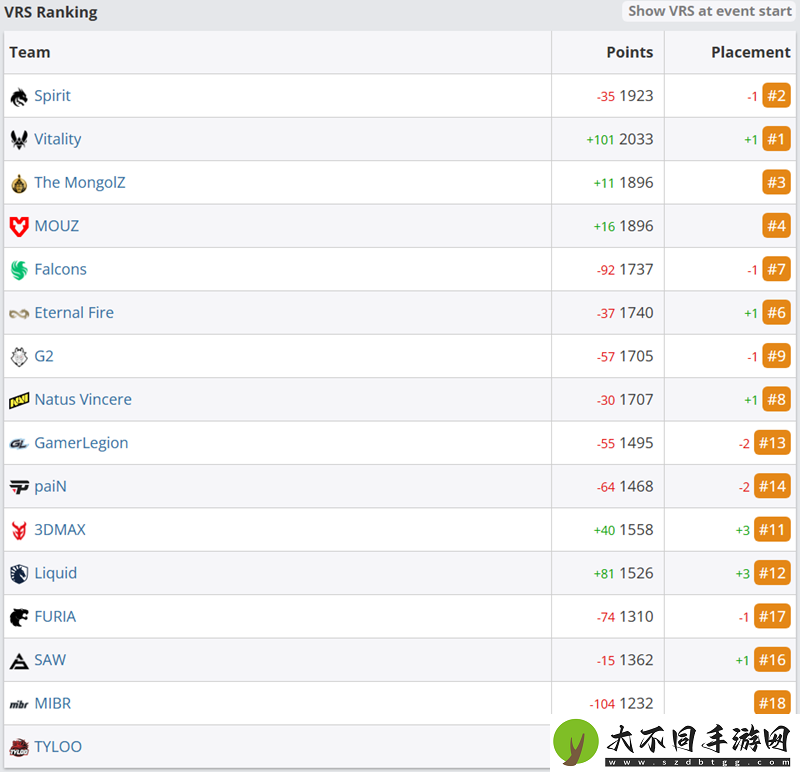Click the Falcons green logo icon
The height and width of the screenshot is (772, 800).
(x=19, y=270)
